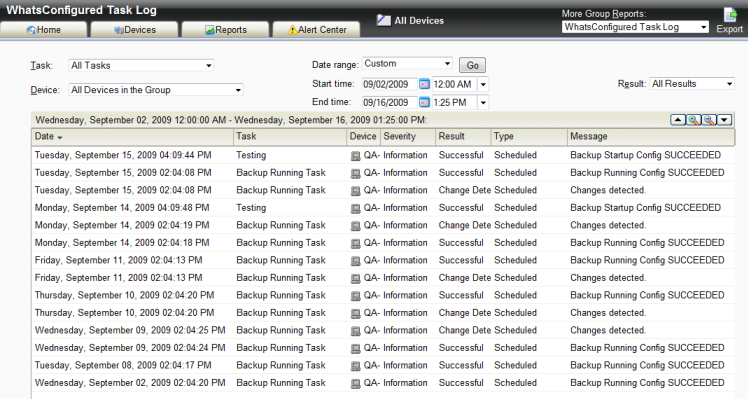Click 'Information' severity in Sept 02 row
The height and width of the screenshot is (399, 748).
coord(405,383)
